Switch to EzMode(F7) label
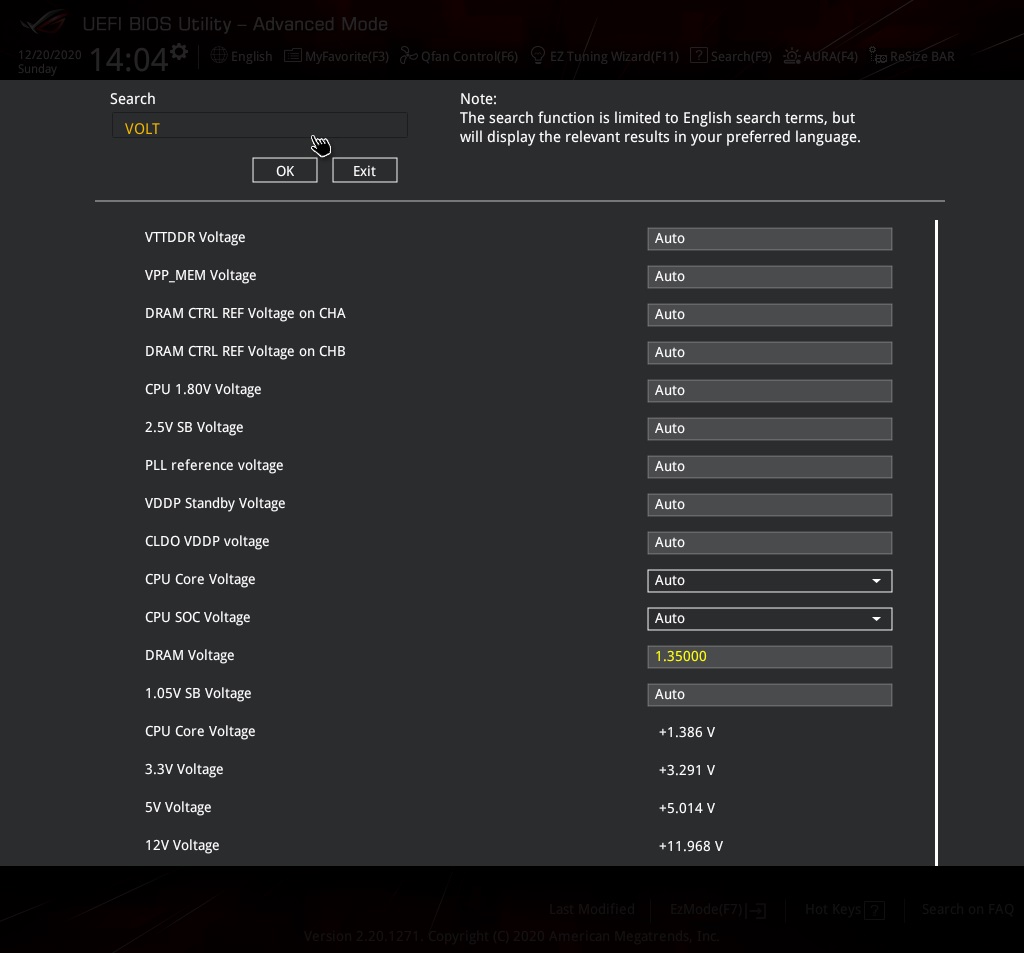This screenshot has width=1024, height=953. click(x=706, y=909)
